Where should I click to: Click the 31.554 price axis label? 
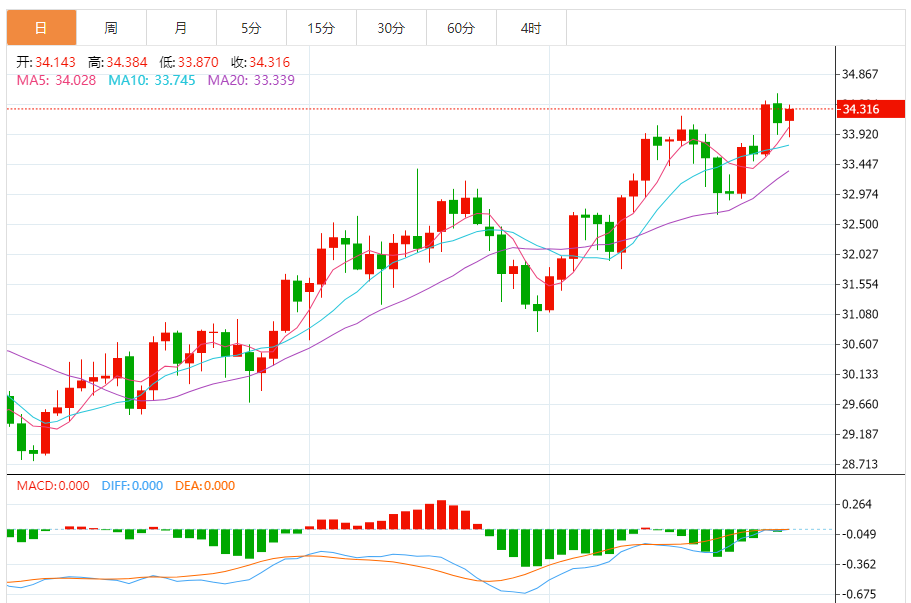[860, 284]
